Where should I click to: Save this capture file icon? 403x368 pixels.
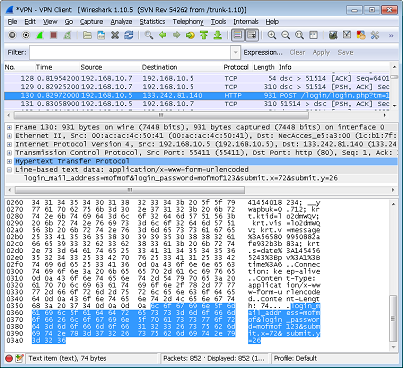(x=101, y=35)
